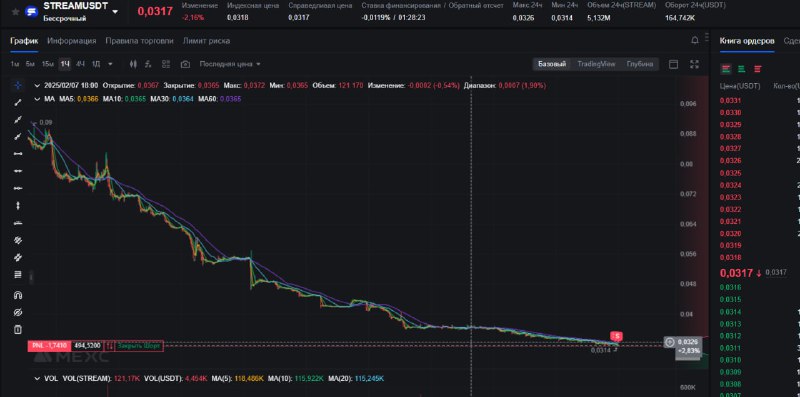Image resolution: width=800 pixels, height=397 pixels.
Task: Show only sell orders in order book
Action: tap(758, 68)
